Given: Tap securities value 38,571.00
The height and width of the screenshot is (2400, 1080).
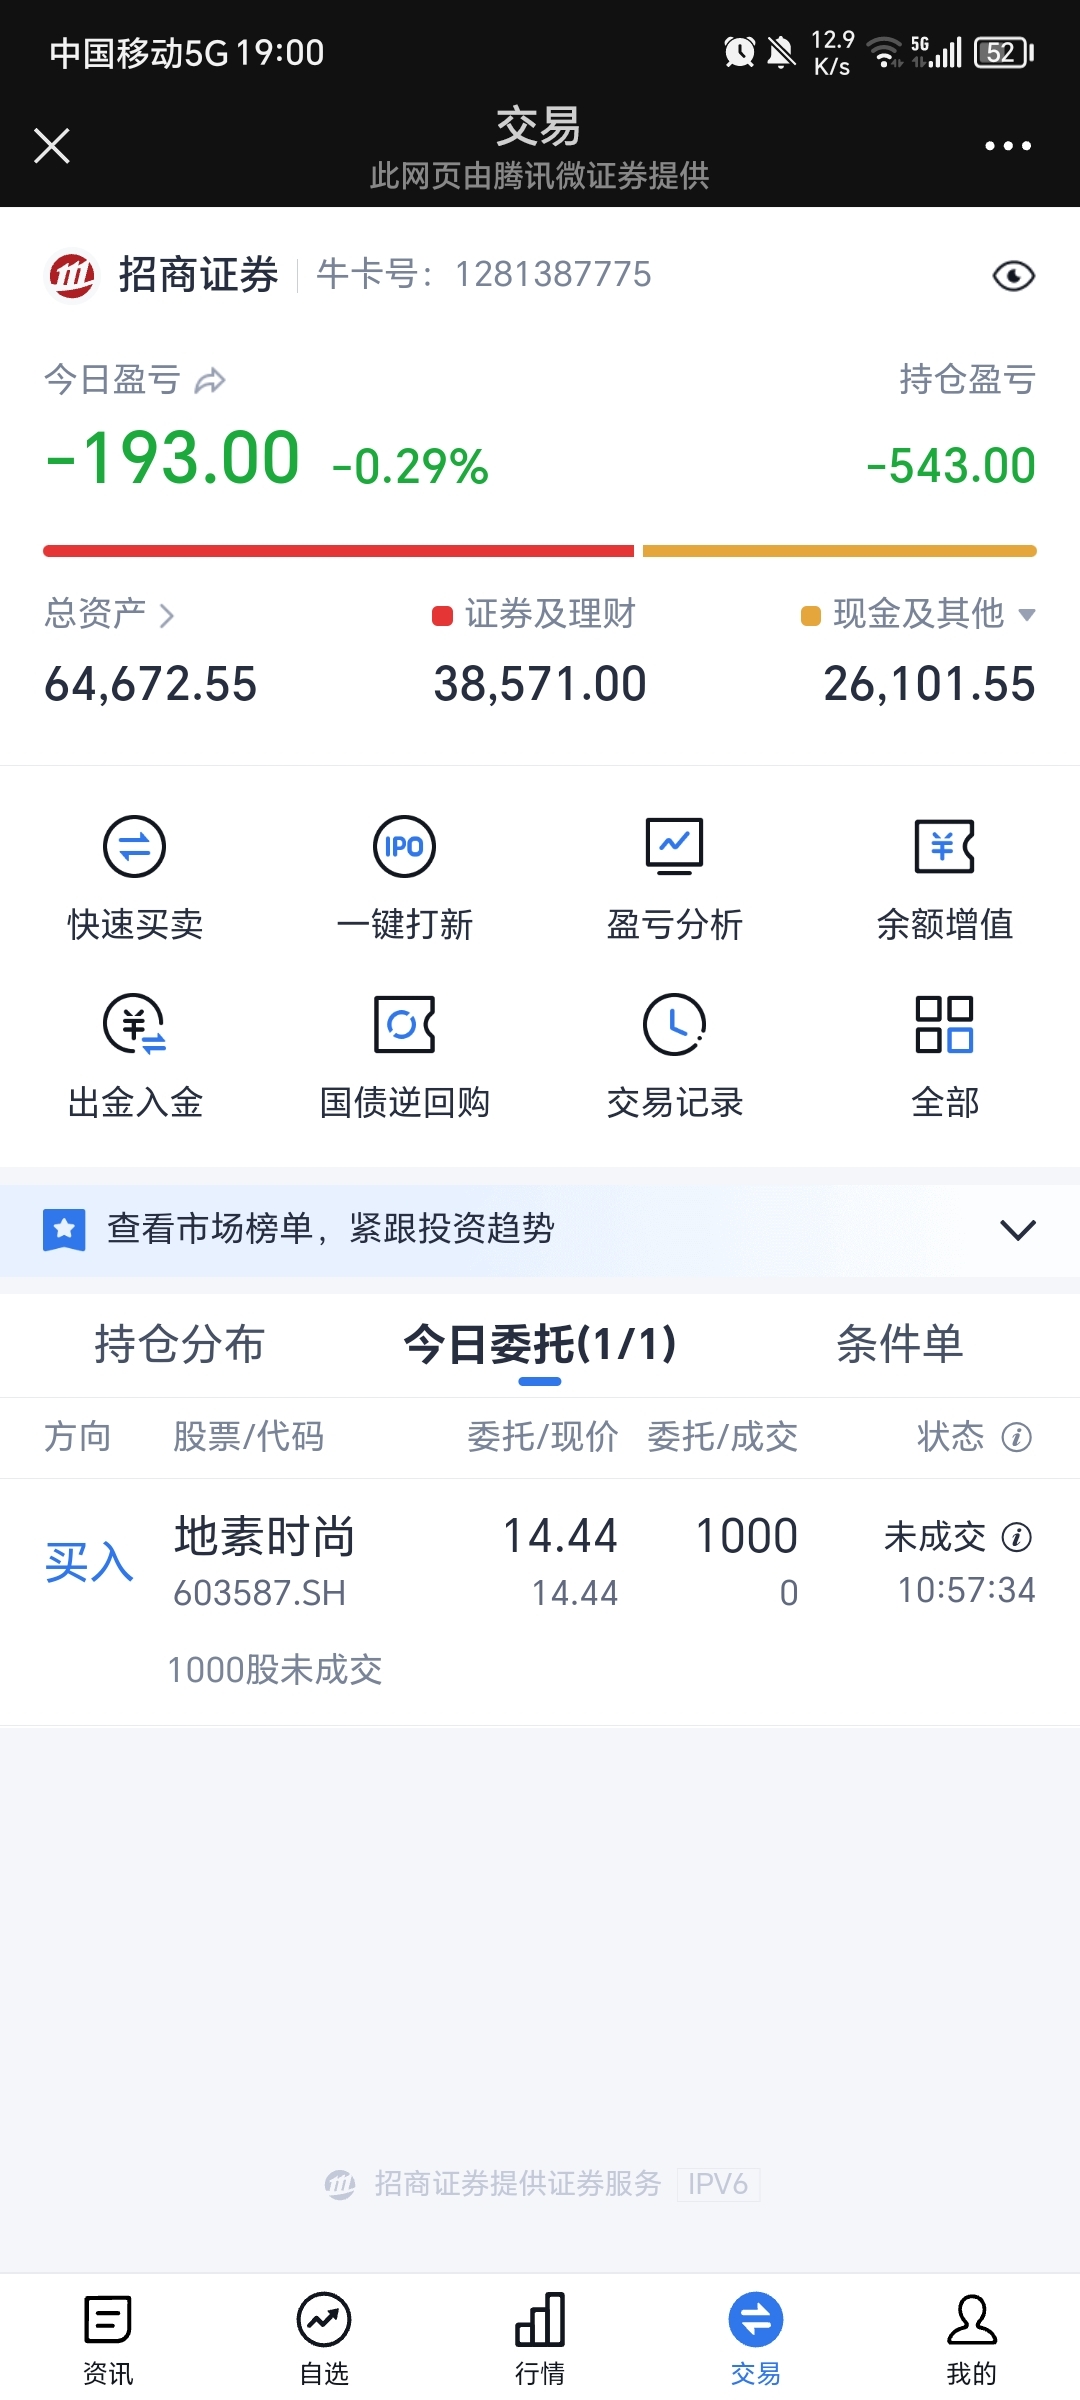Looking at the screenshot, I should (x=540, y=685).
